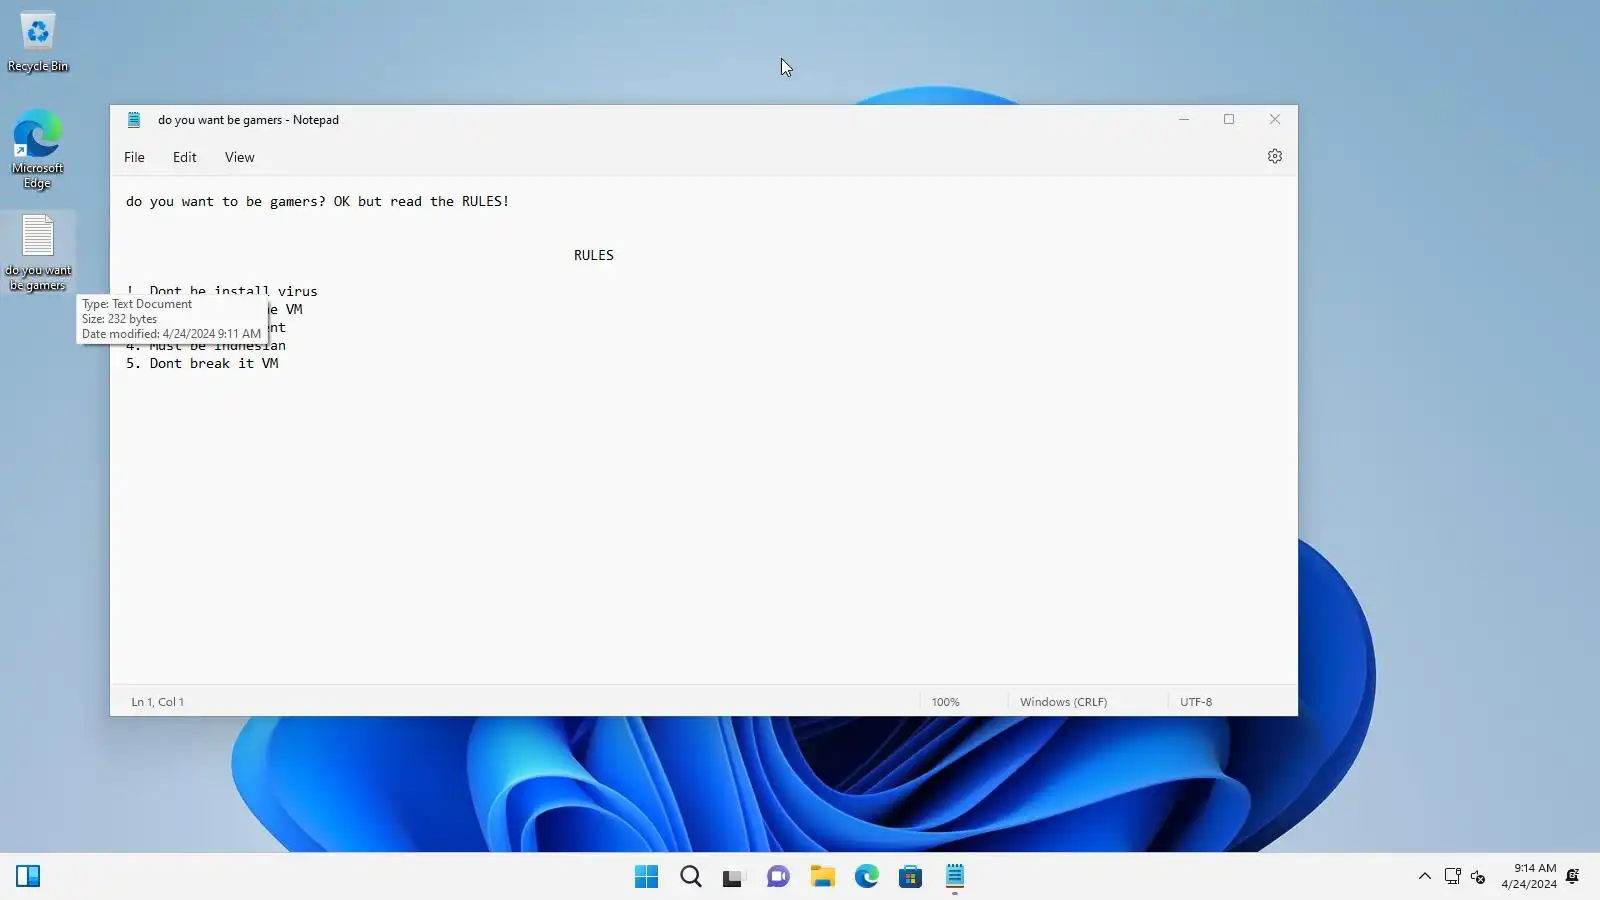Select the Microsoft Edge desktop shortcut
This screenshot has width=1600, height=900.
tap(38, 149)
